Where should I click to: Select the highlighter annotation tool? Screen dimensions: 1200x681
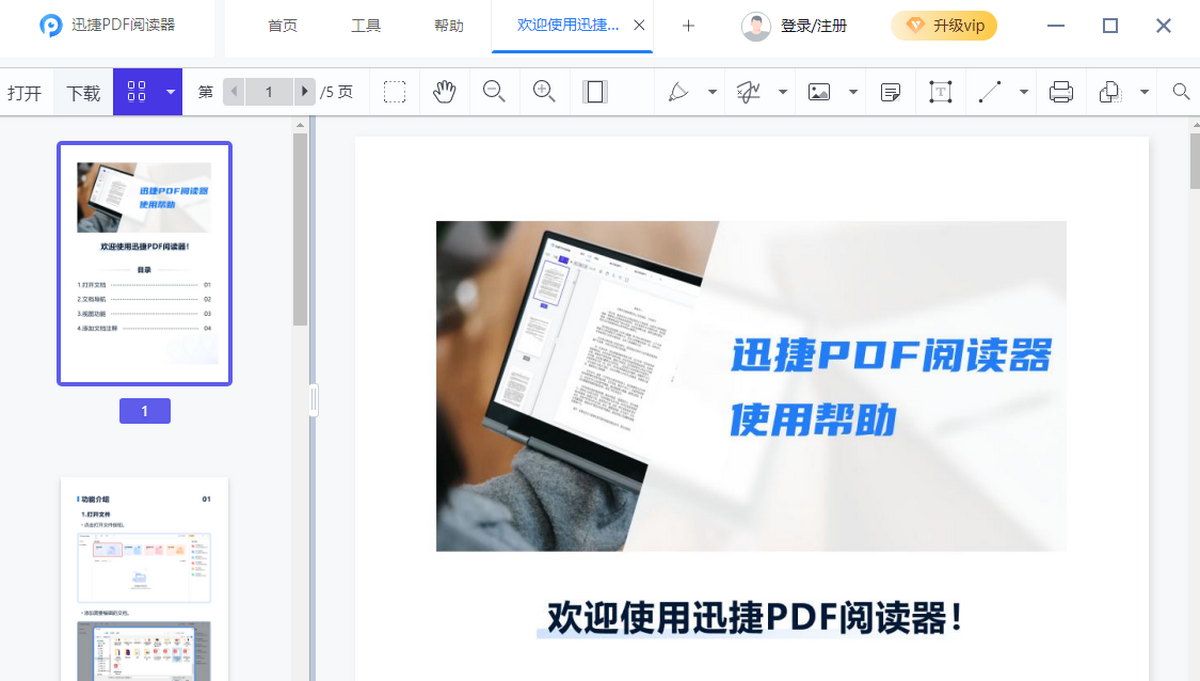679,91
